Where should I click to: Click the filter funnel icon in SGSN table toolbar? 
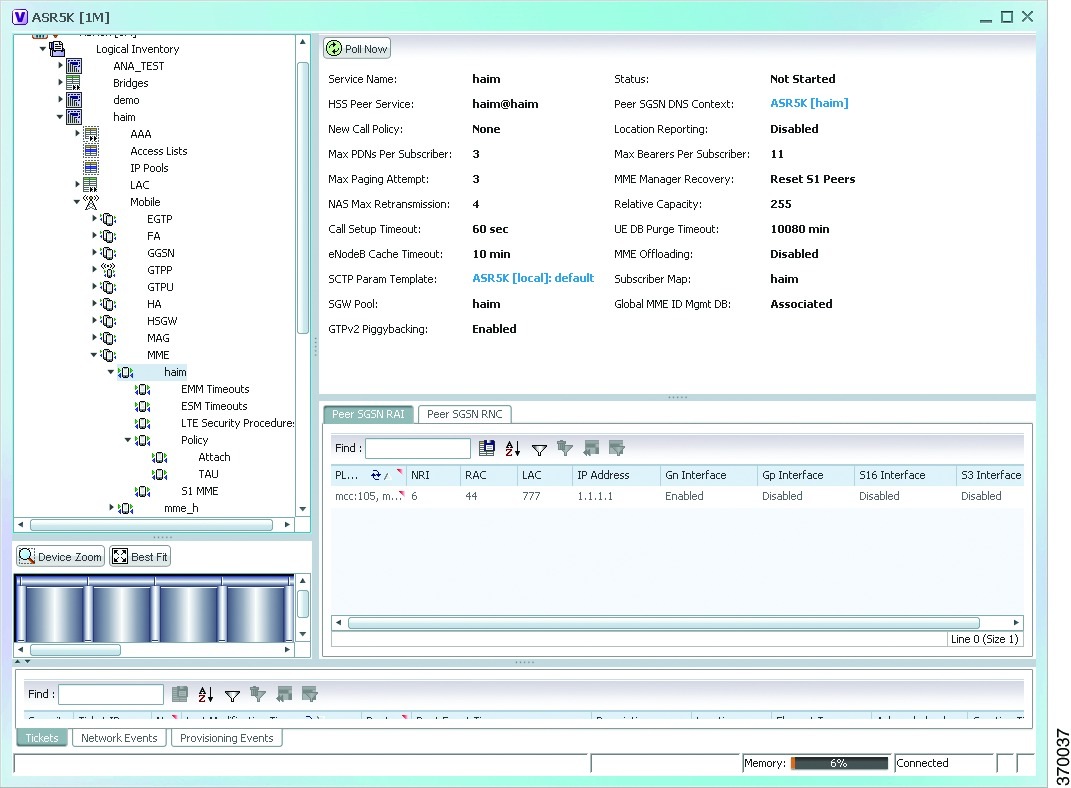pos(539,449)
